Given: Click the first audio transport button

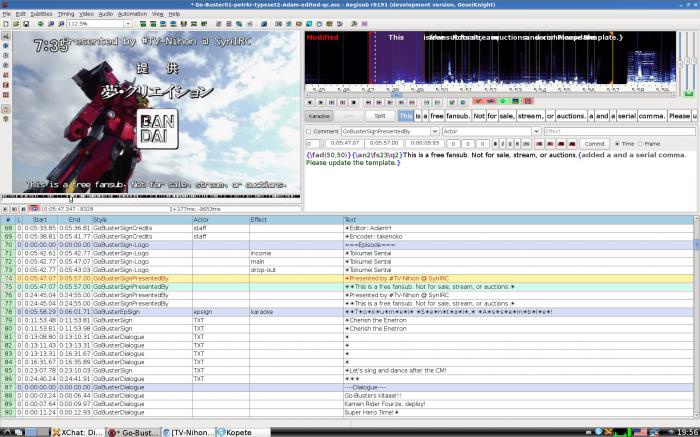Looking at the screenshot, I should (310, 102).
